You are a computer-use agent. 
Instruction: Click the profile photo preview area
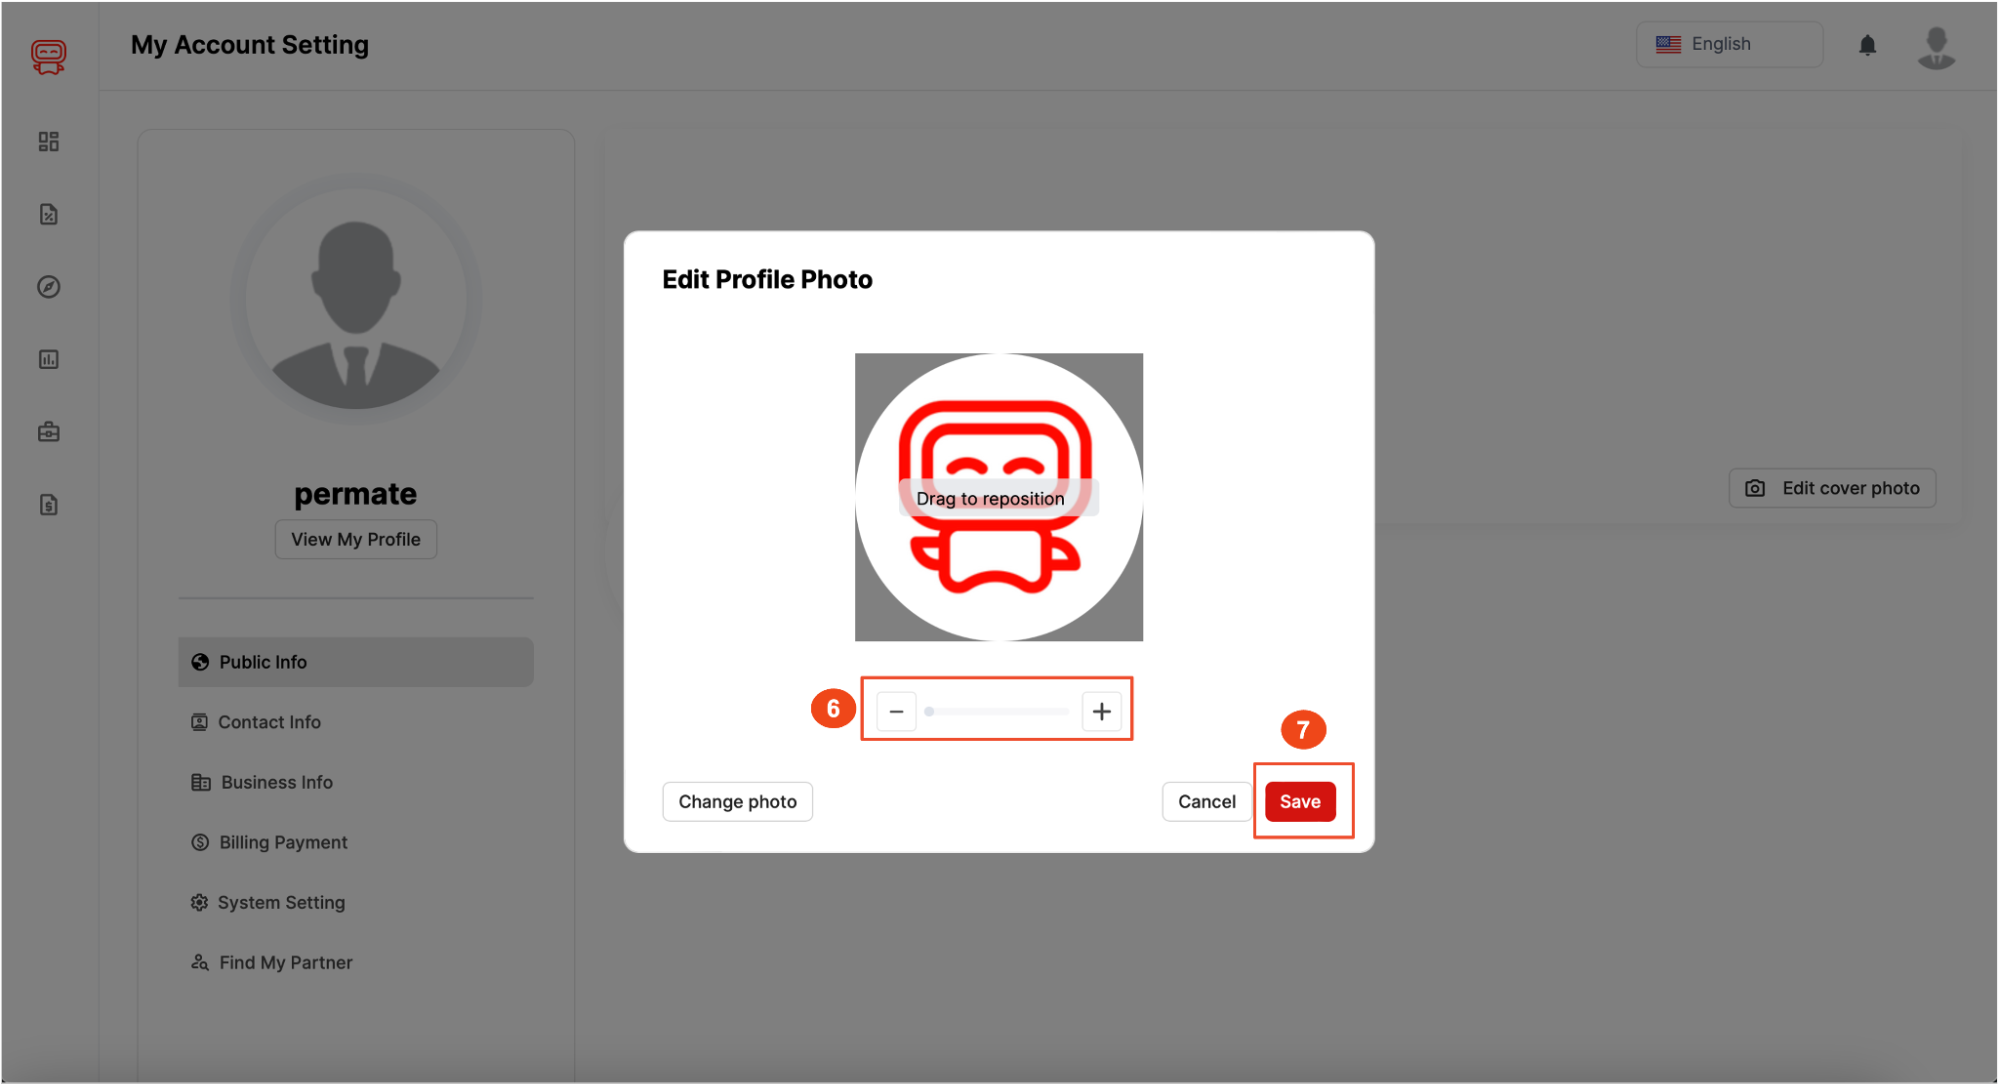(998, 497)
